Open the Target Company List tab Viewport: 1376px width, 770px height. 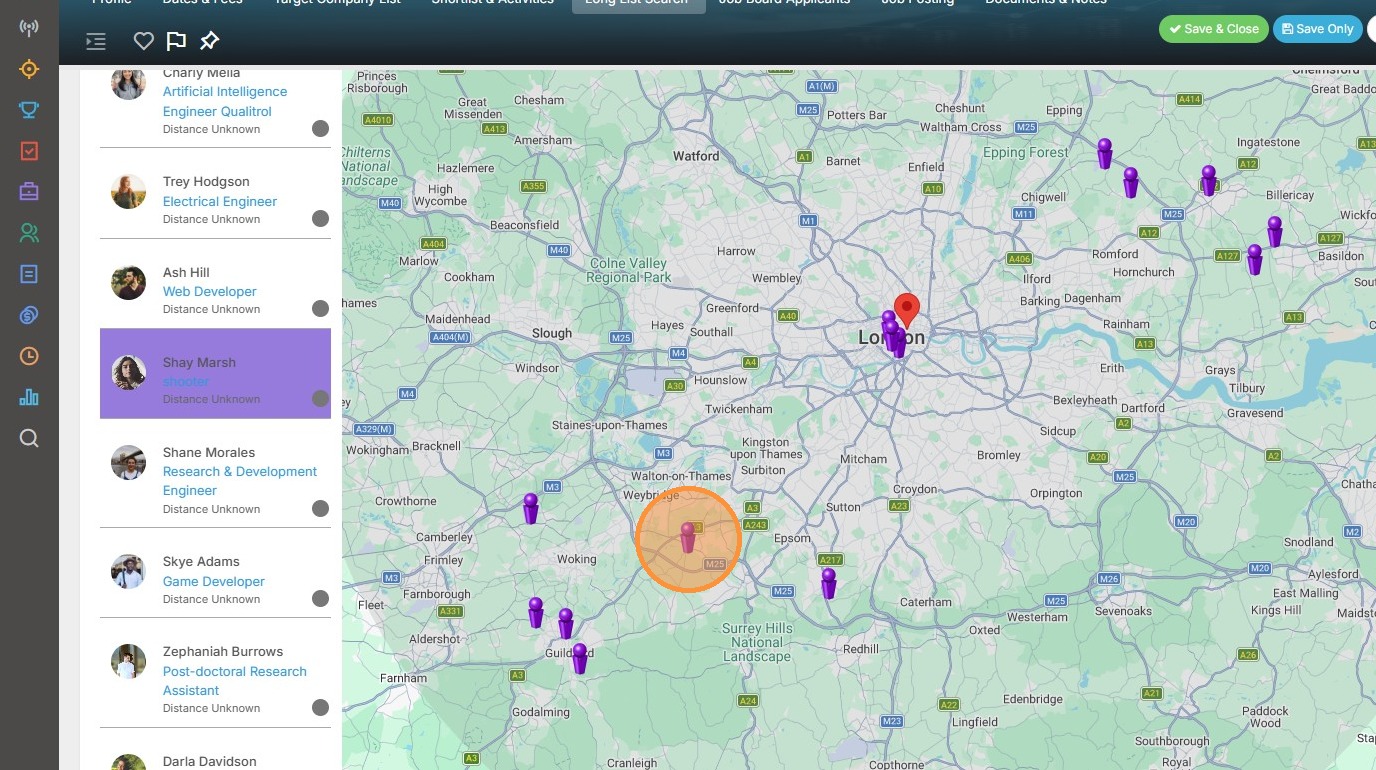[x=337, y=4]
